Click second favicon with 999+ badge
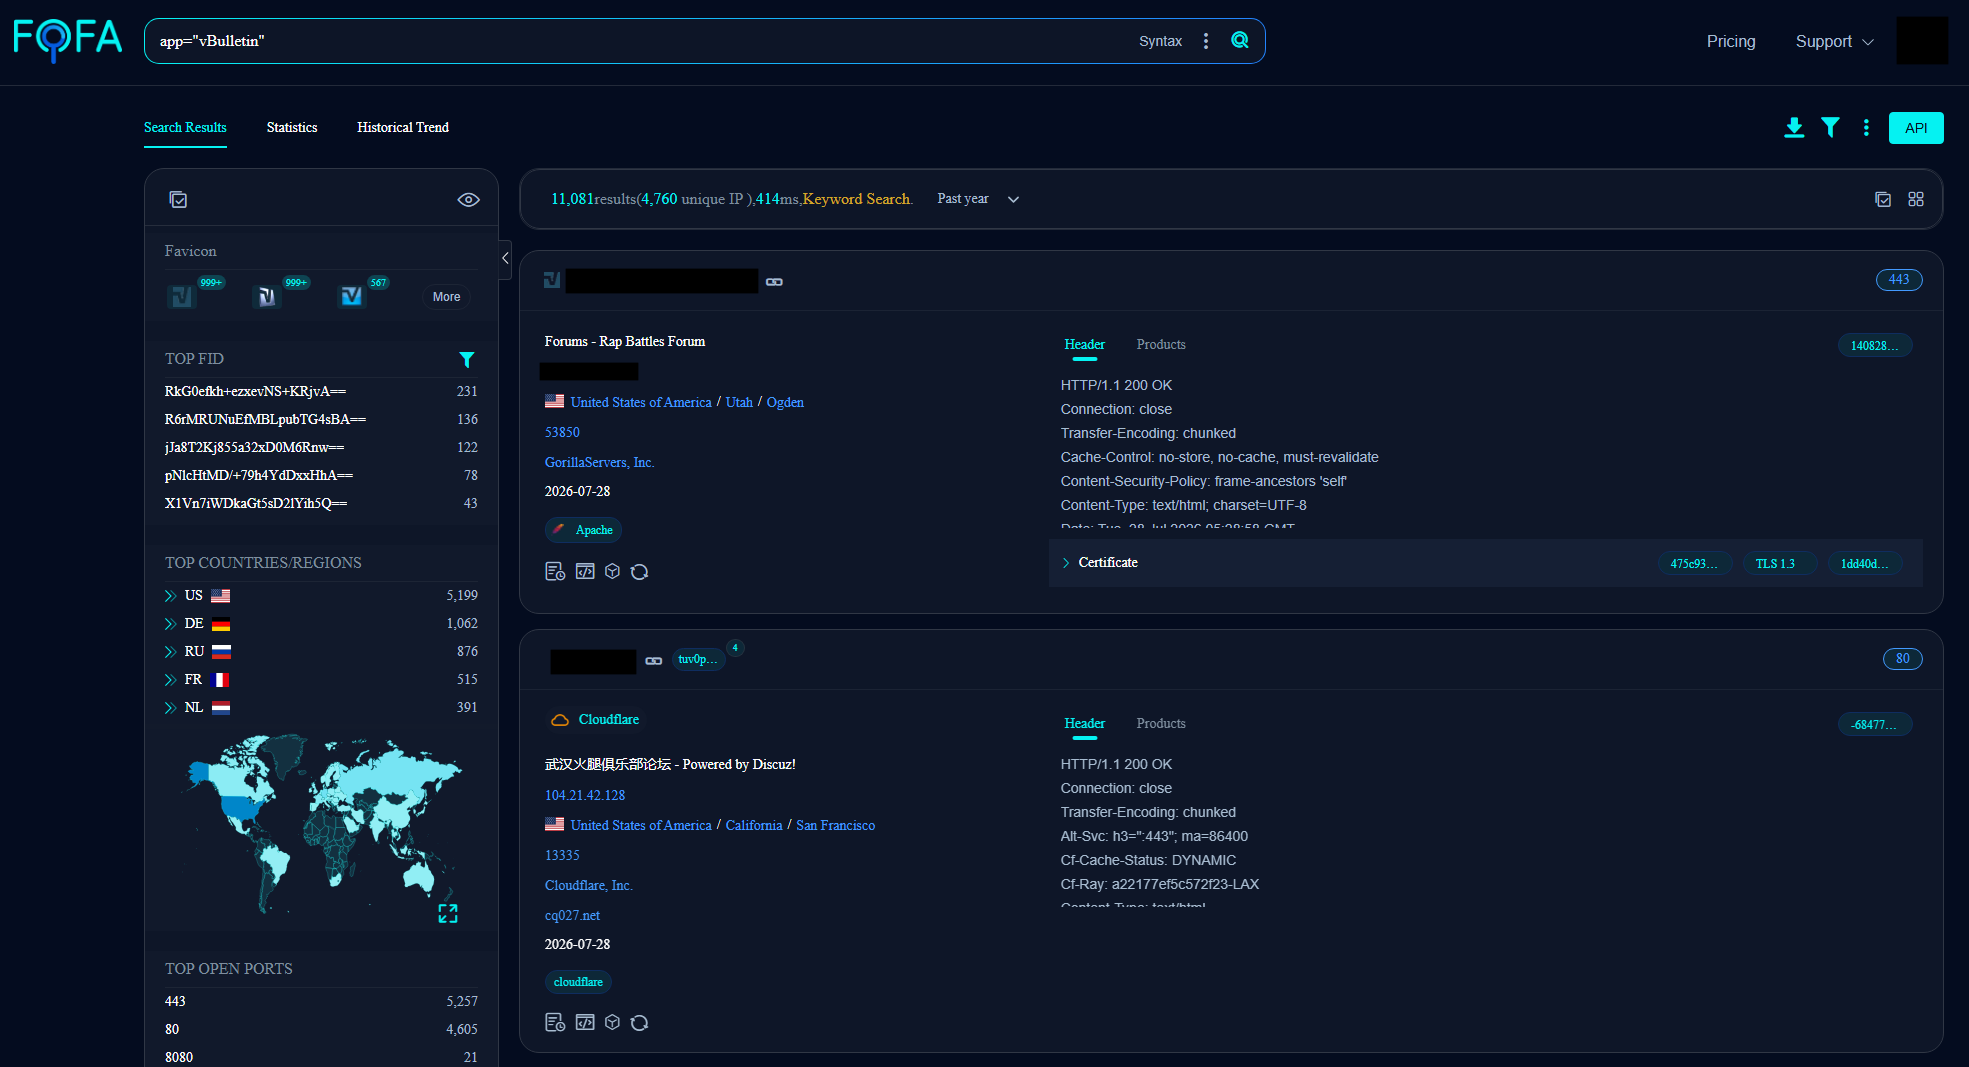This screenshot has height=1067, width=1969. (x=267, y=297)
